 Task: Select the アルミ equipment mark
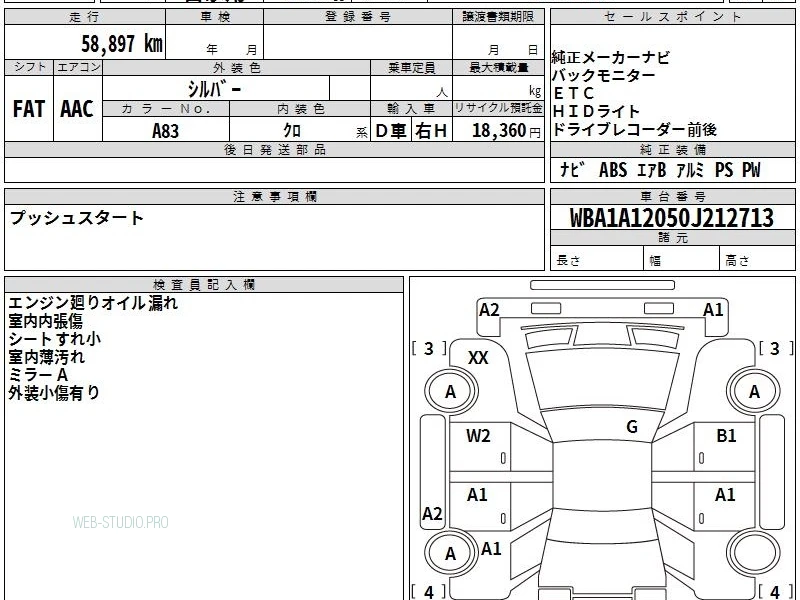tap(690, 170)
